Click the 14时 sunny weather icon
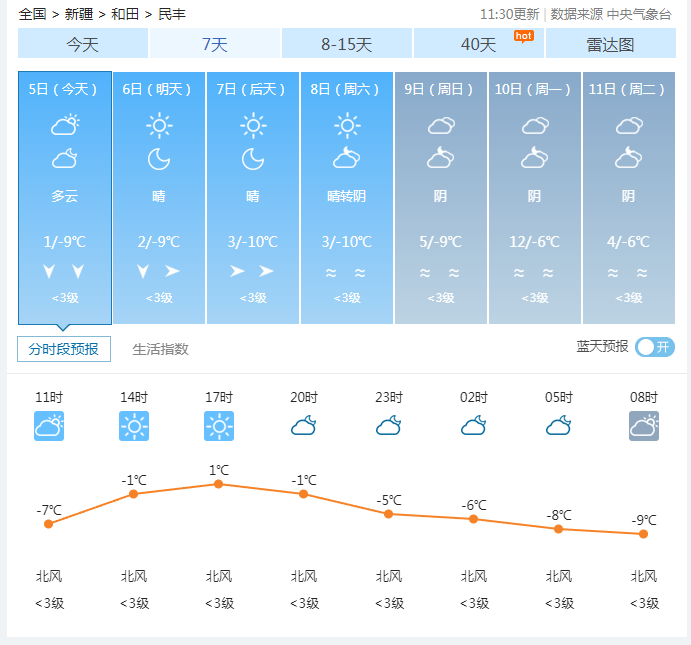Screen dimensions: 691x645 tap(134, 426)
